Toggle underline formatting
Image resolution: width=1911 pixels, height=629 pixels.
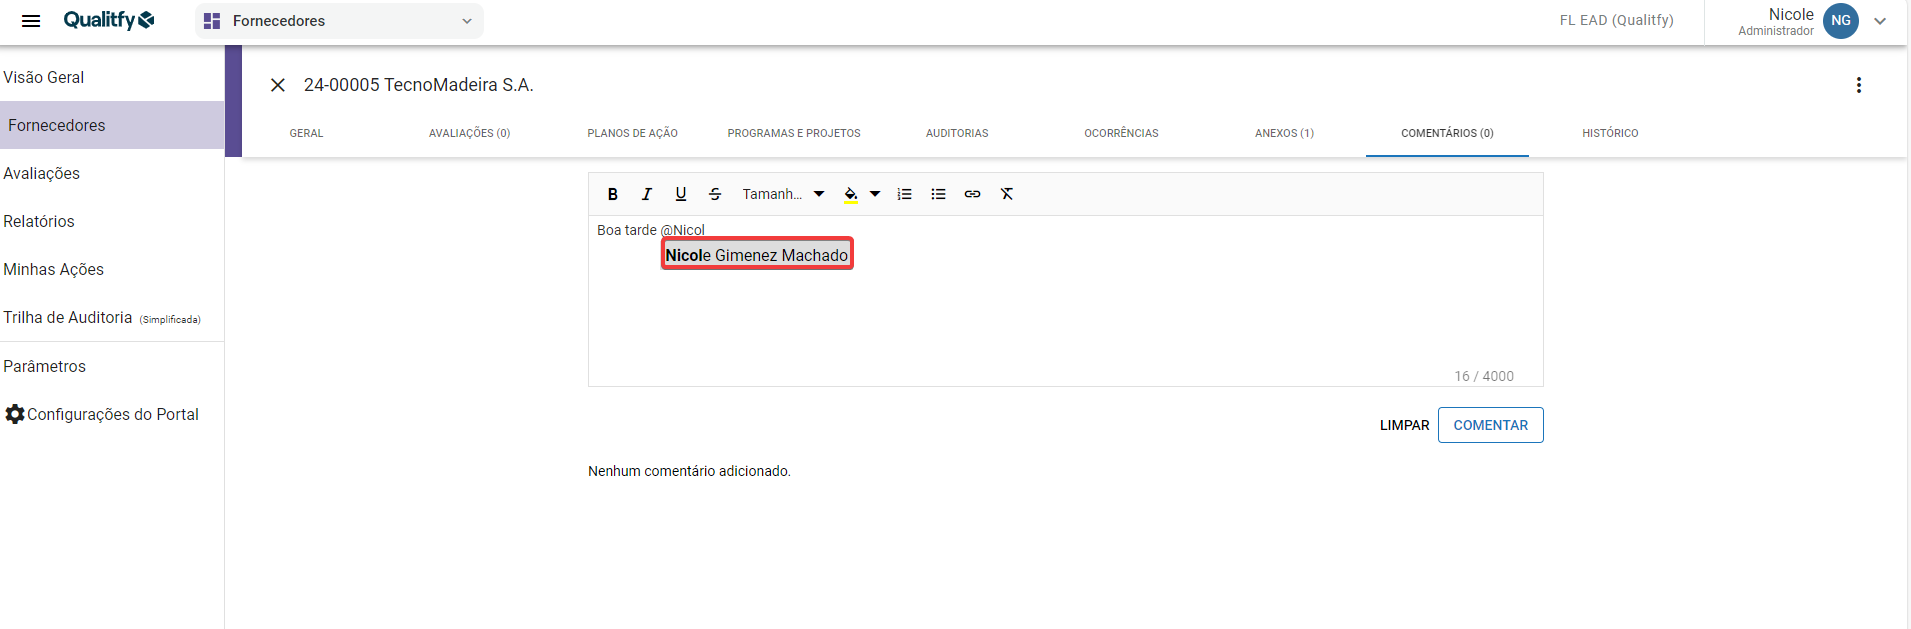(681, 194)
